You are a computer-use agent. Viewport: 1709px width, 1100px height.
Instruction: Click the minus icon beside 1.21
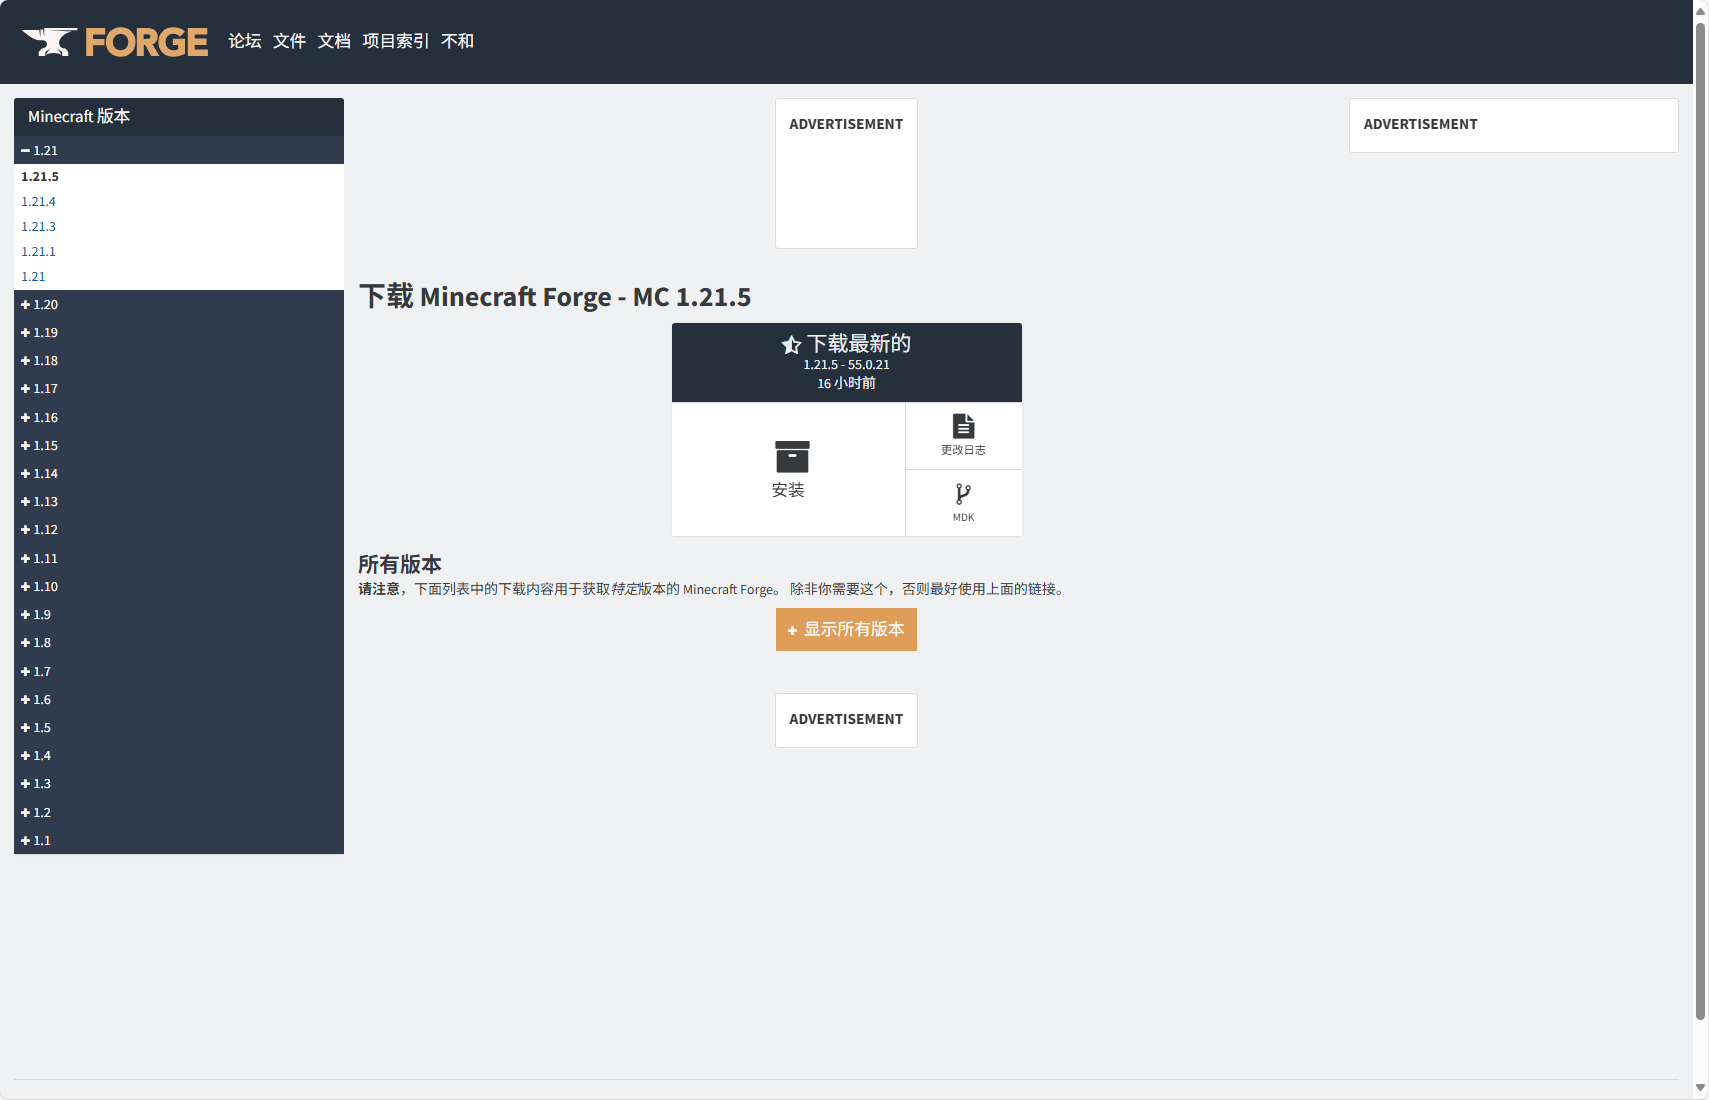tap(25, 151)
